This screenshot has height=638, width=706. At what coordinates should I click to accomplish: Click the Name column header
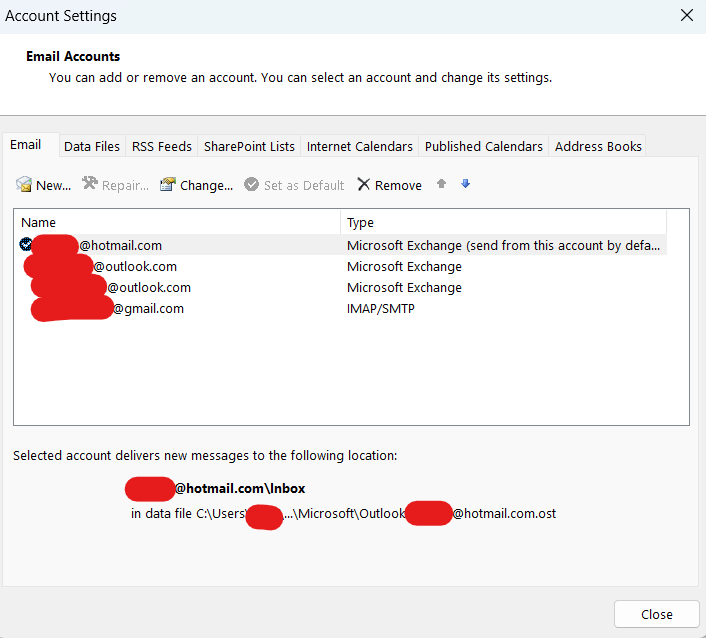(177, 222)
